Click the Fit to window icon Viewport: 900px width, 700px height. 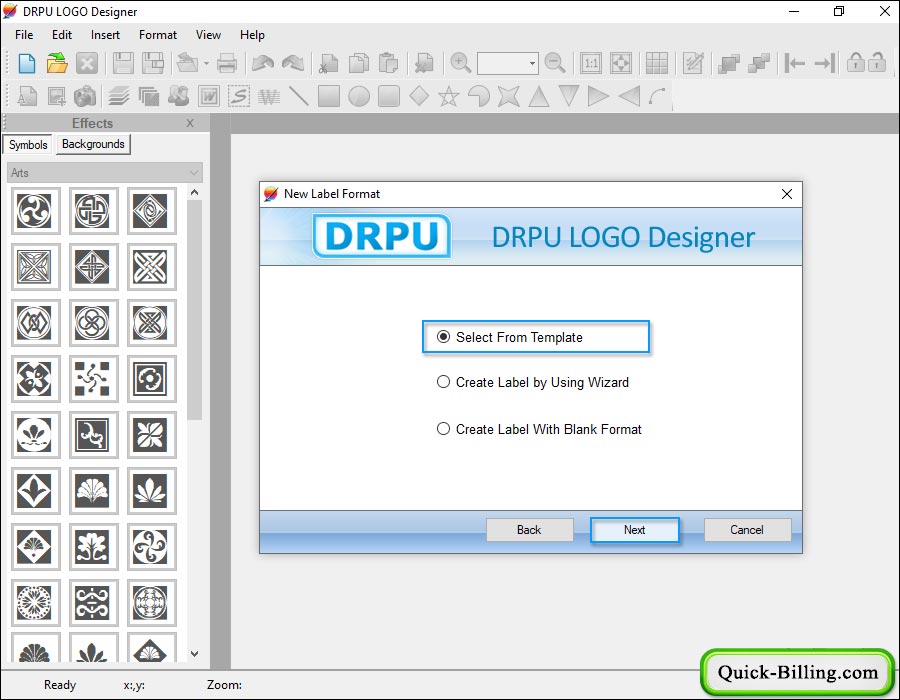point(621,63)
